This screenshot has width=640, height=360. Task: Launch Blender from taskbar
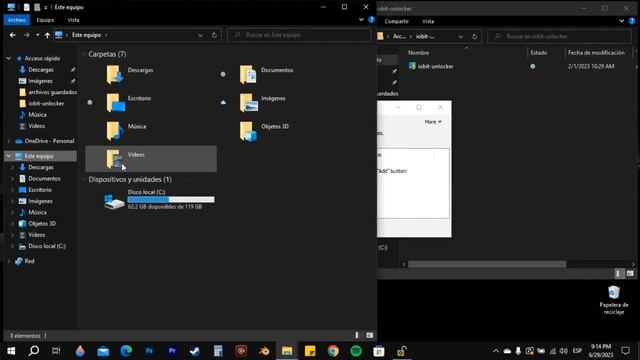point(264,351)
